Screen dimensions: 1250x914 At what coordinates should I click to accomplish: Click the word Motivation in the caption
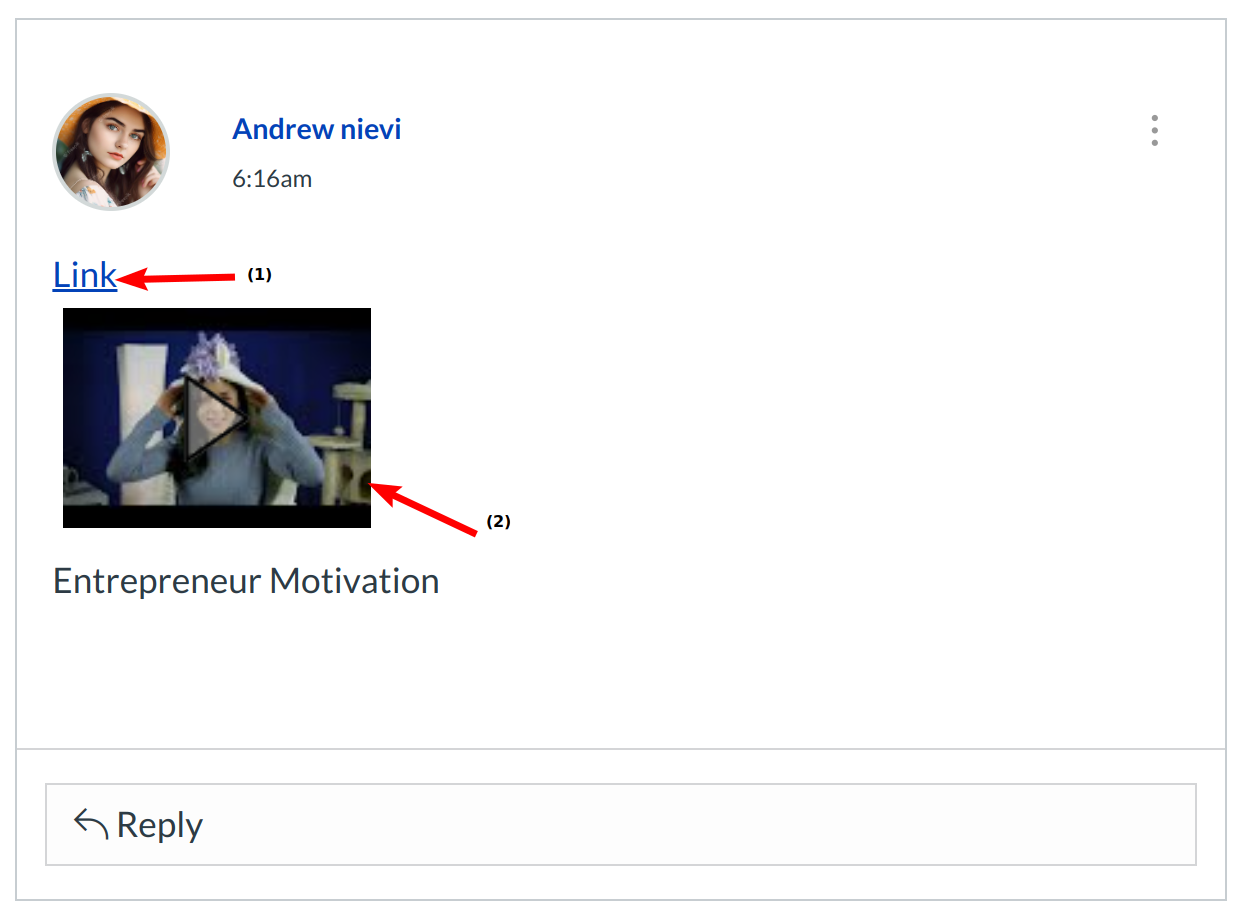[354, 581]
